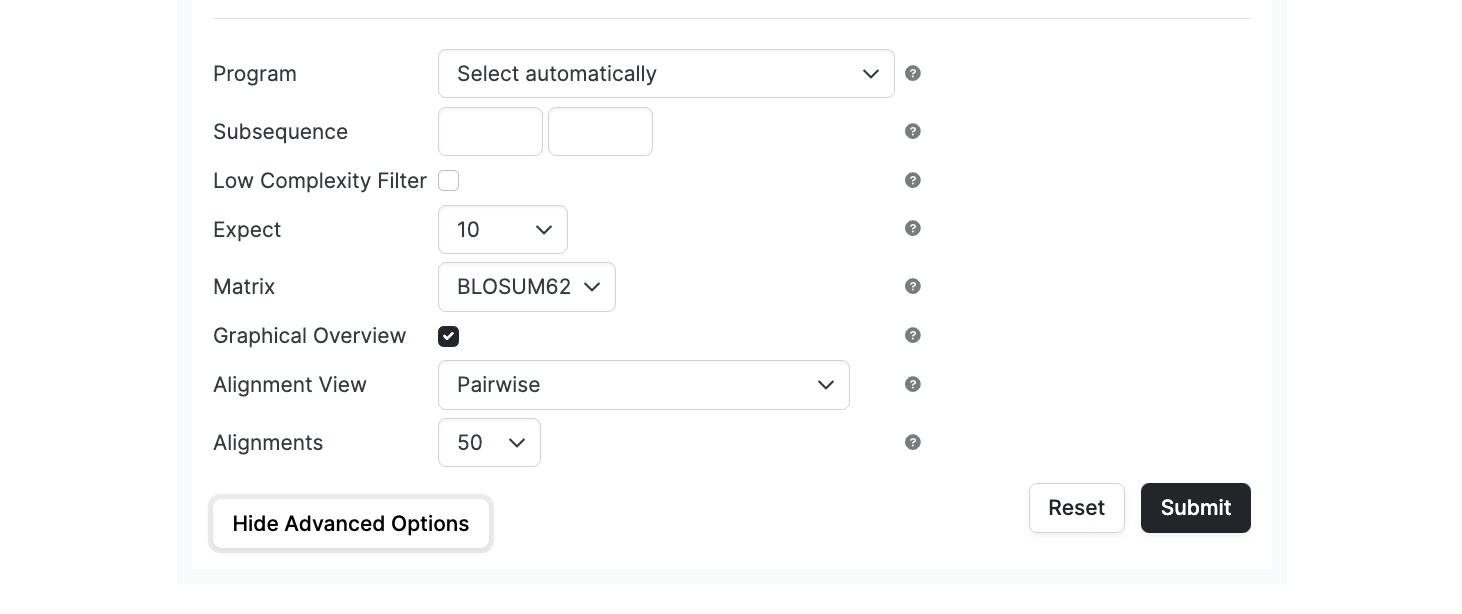The image size is (1462, 614).
Task: Click the first Subsequence input box
Action: (490, 132)
